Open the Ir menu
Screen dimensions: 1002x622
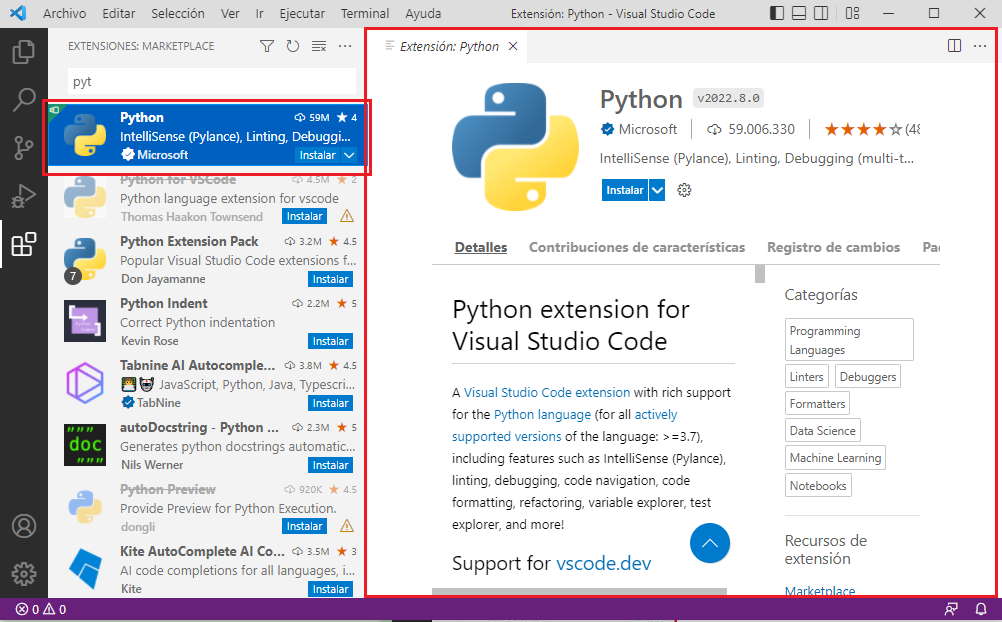(259, 13)
